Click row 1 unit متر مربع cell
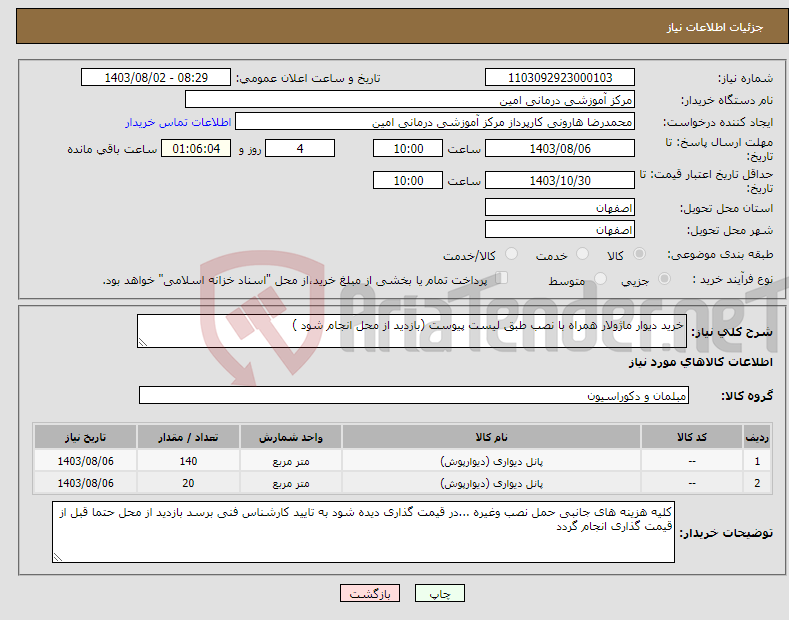Viewport: 789px width, 620px height. (x=291, y=461)
